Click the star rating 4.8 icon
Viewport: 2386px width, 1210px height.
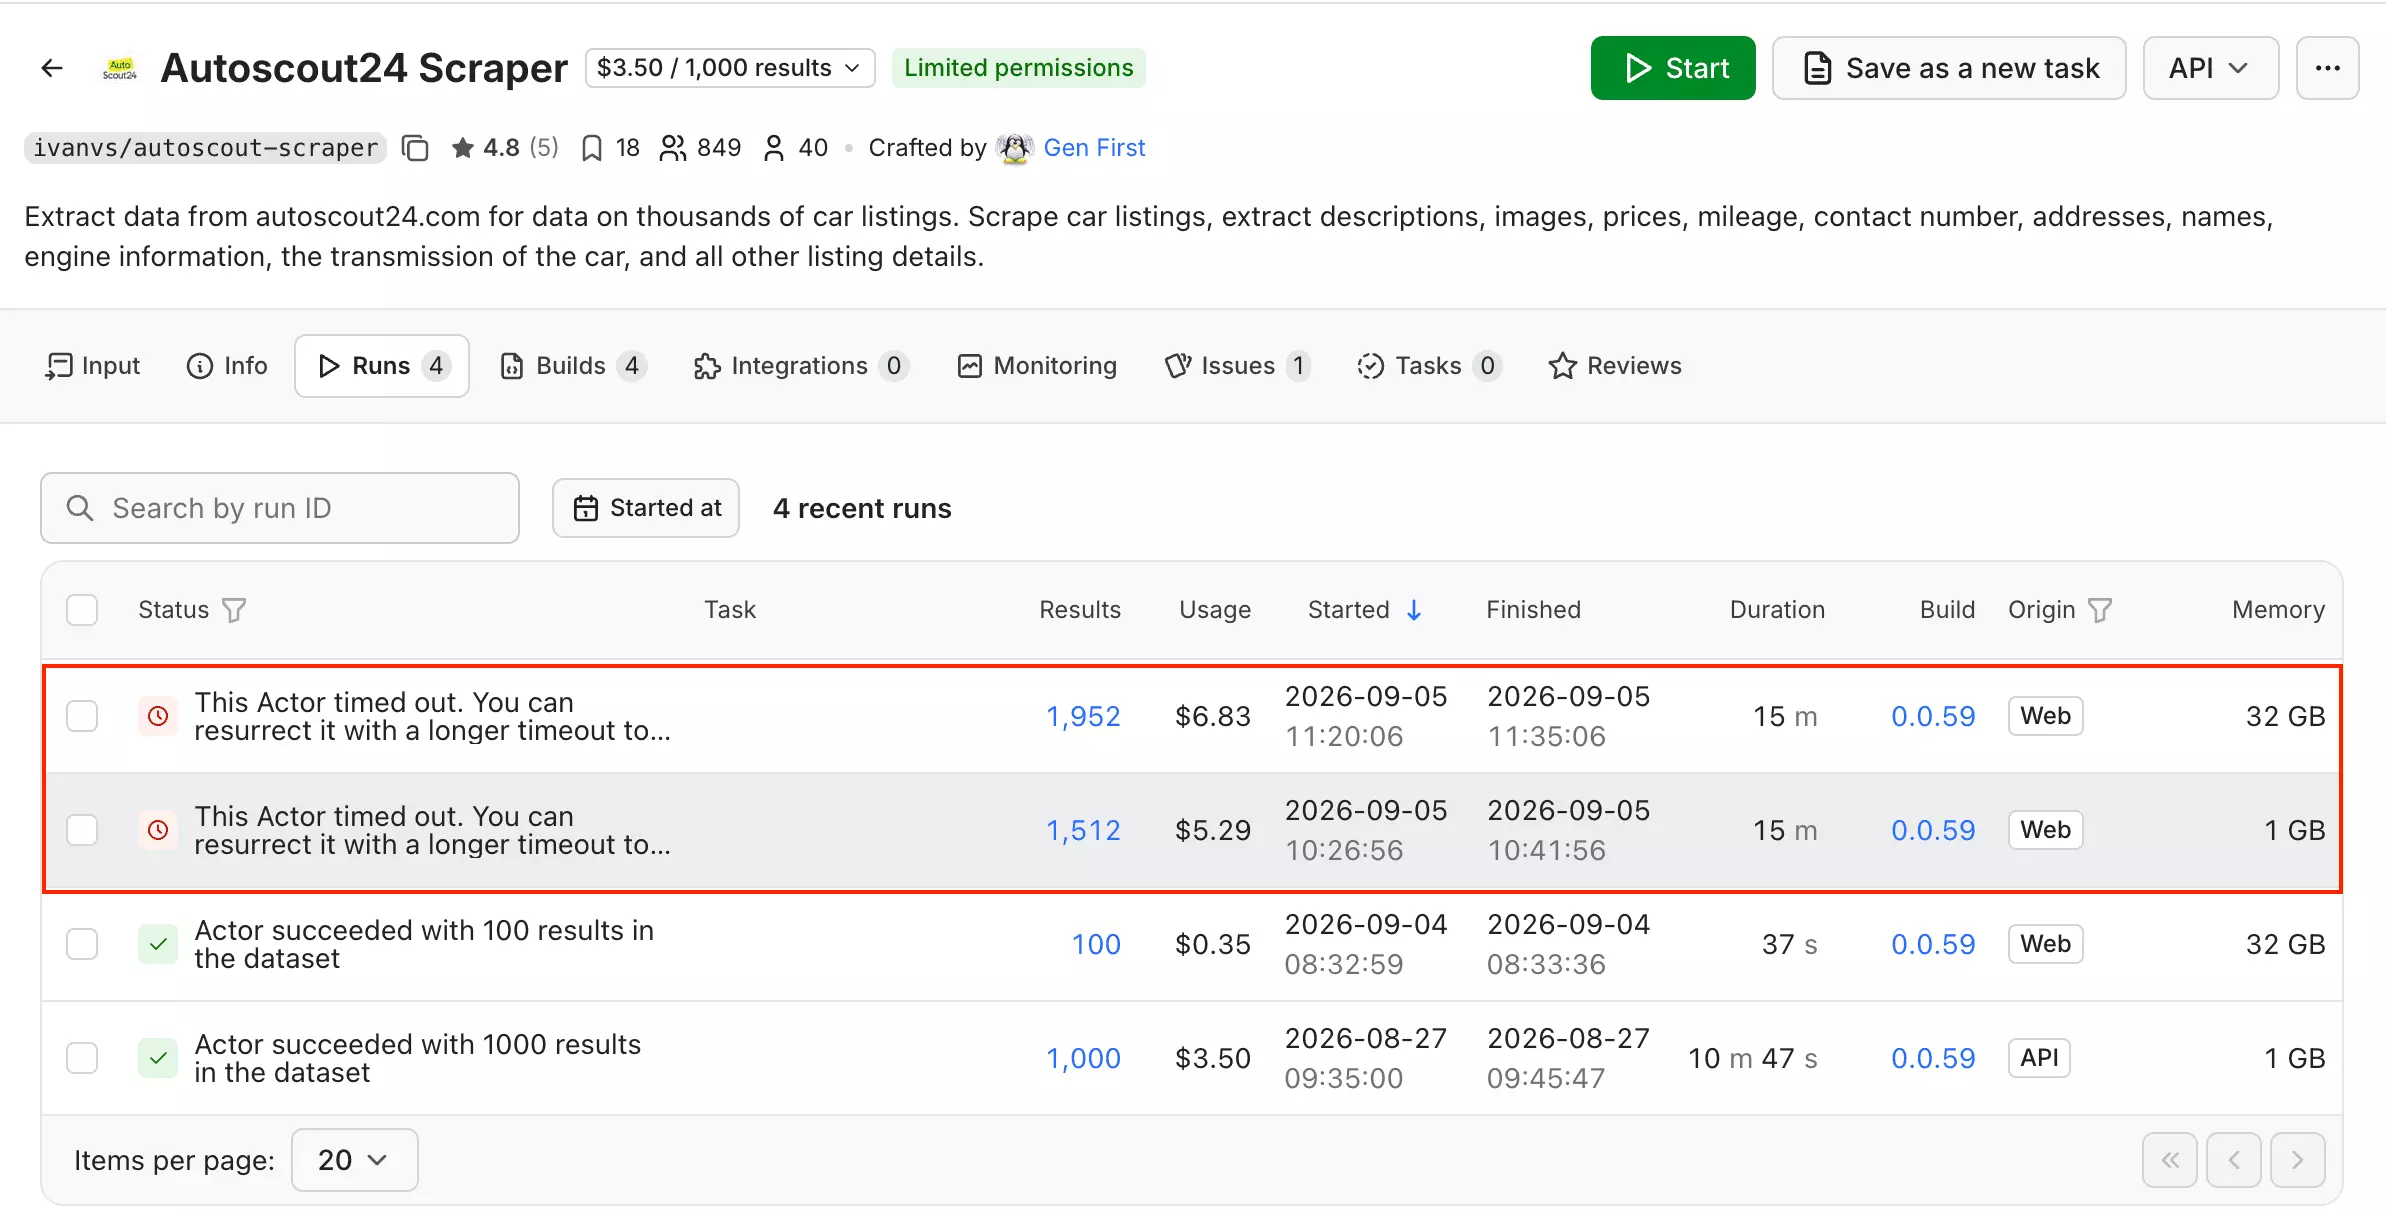pos(462,148)
